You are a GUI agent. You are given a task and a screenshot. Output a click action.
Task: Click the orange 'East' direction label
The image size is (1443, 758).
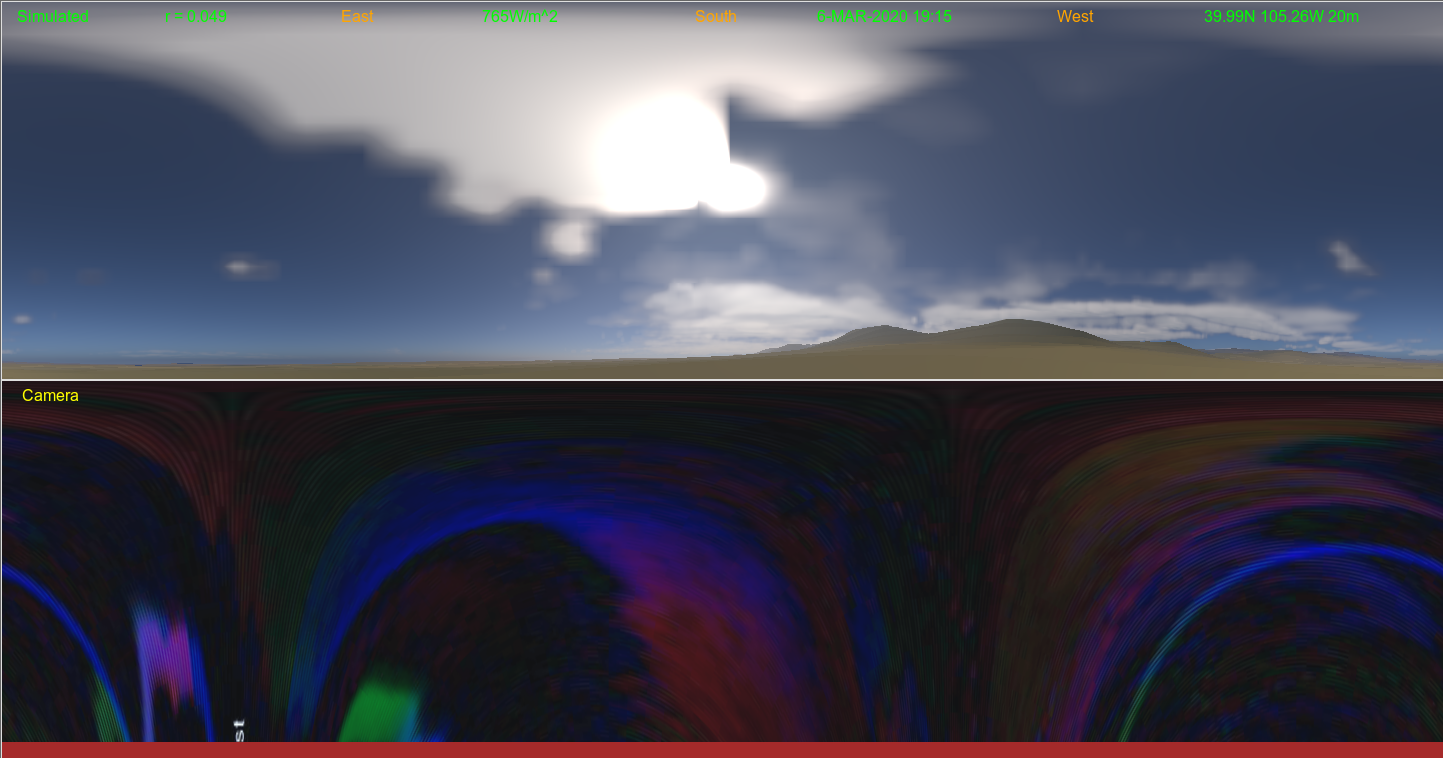click(357, 17)
